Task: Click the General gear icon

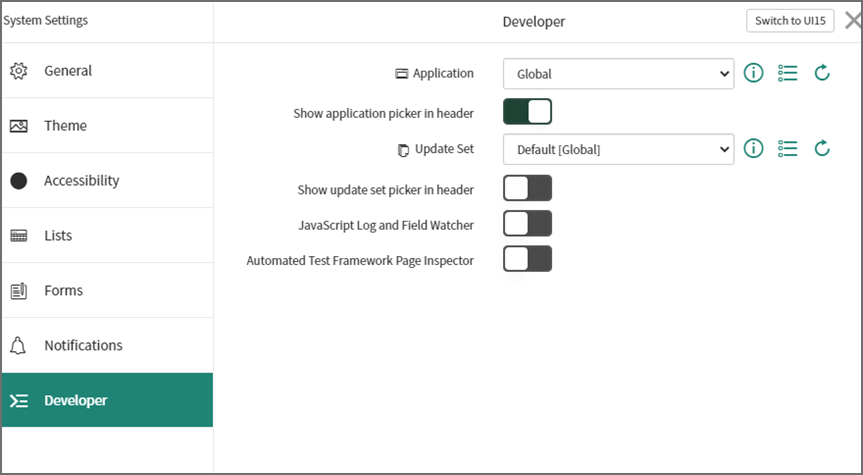Action: point(19,71)
